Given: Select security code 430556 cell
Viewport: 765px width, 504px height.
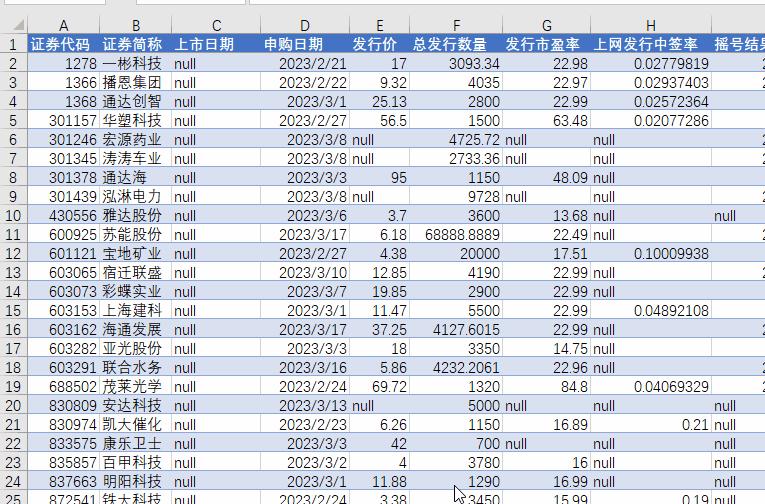Looking at the screenshot, I should point(63,216).
